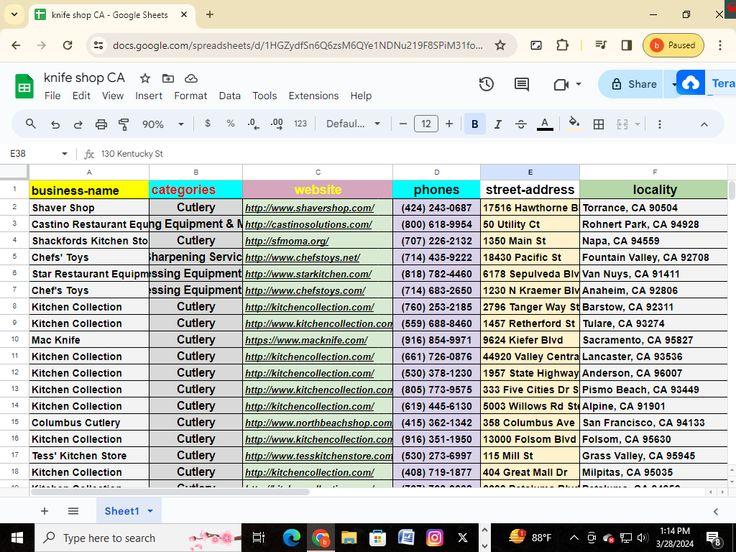Click the Undo icon in toolbar
The height and width of the screenshot is (552, 736).
point(54,124)
